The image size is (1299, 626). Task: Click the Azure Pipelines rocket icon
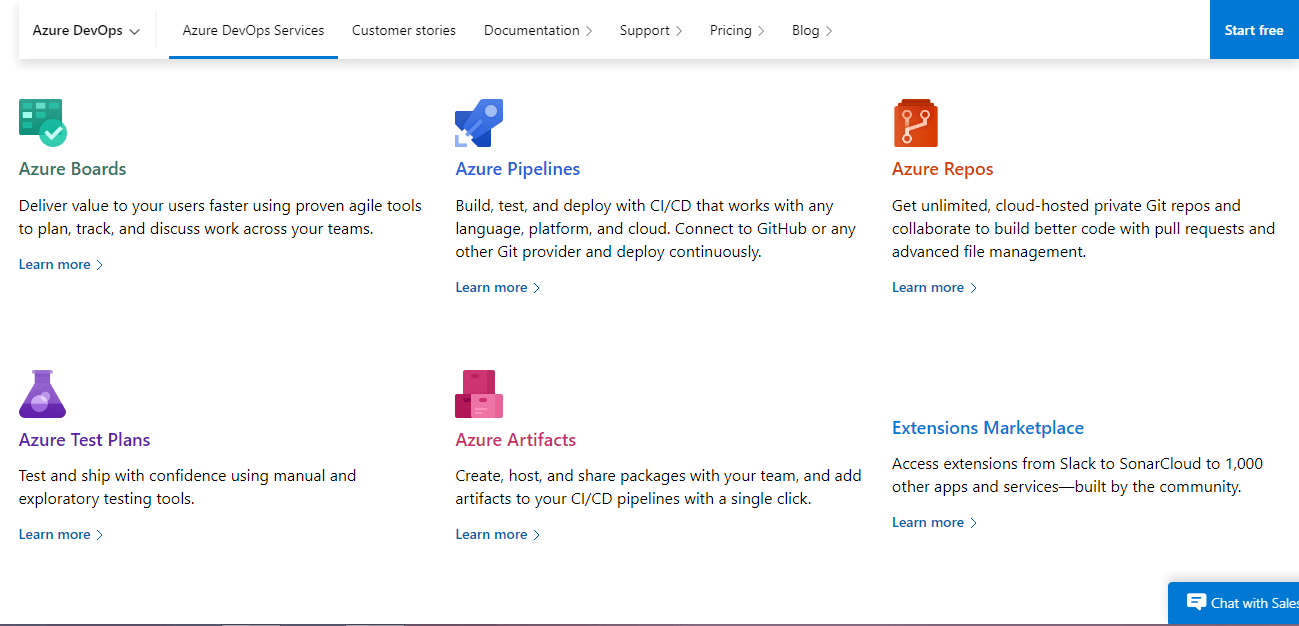pyautogui.click(x=479, y=123)
